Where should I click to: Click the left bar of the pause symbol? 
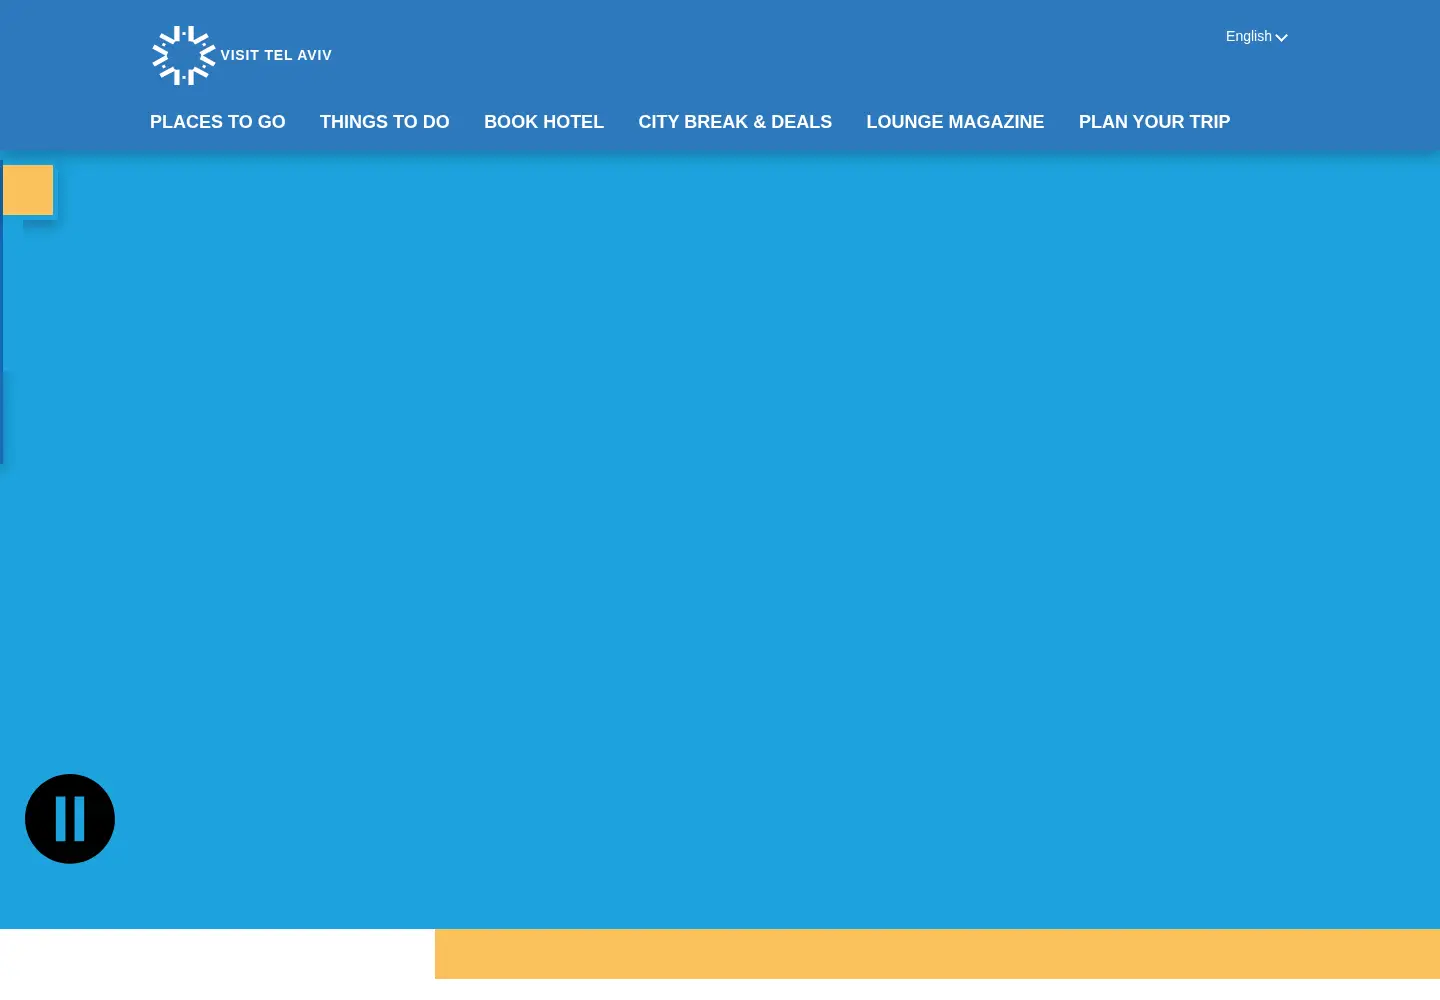tap(61, 819)
